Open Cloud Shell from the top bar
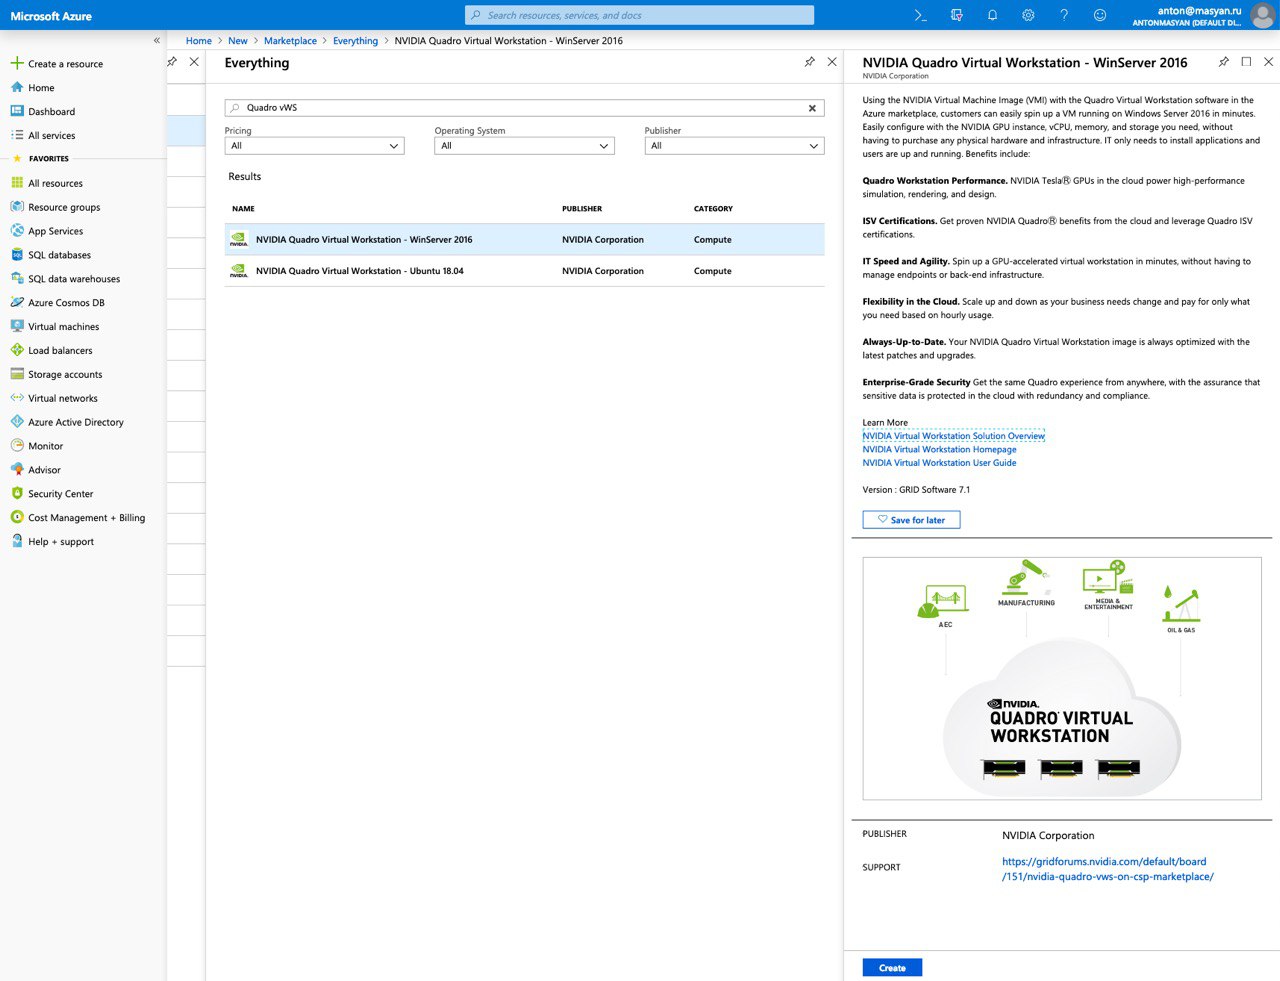The height and width of the screenshot is (981, 1280). point(921,15)
